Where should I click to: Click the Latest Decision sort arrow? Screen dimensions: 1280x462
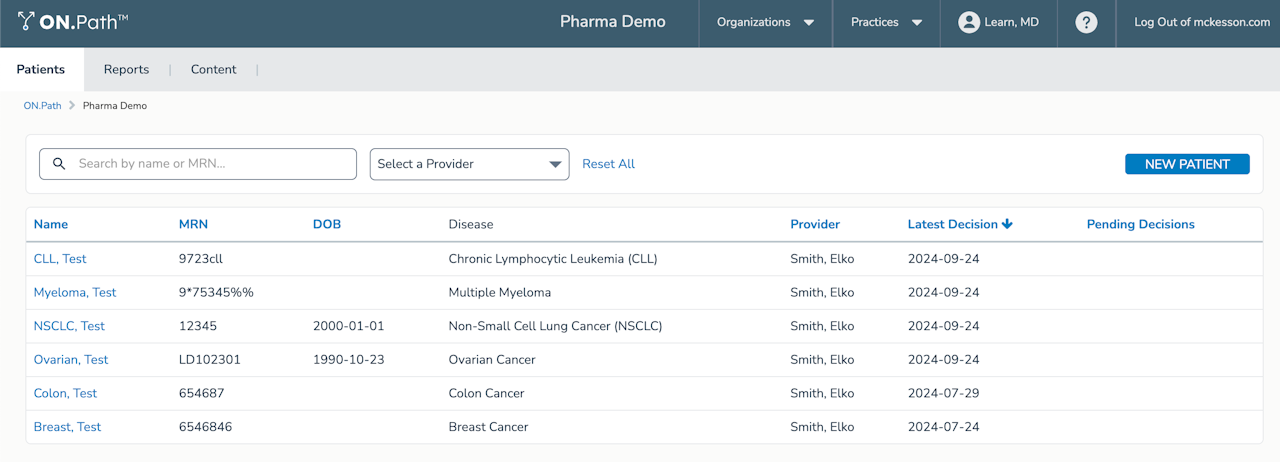click(x=1007, y=224)
